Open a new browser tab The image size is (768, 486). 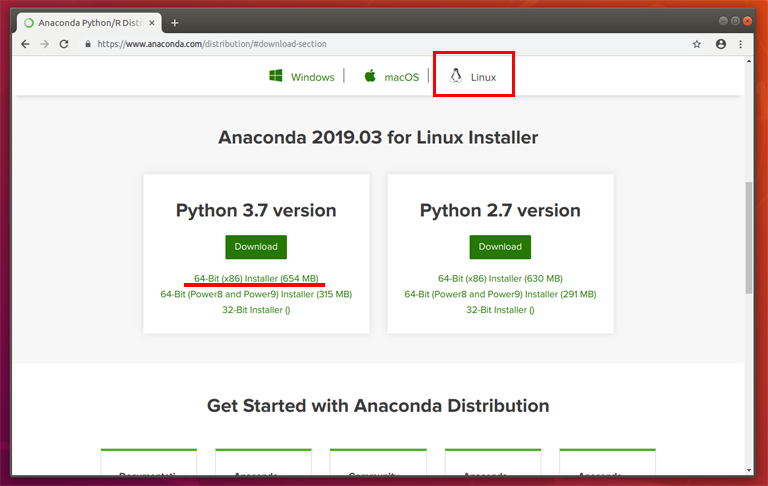174,23
